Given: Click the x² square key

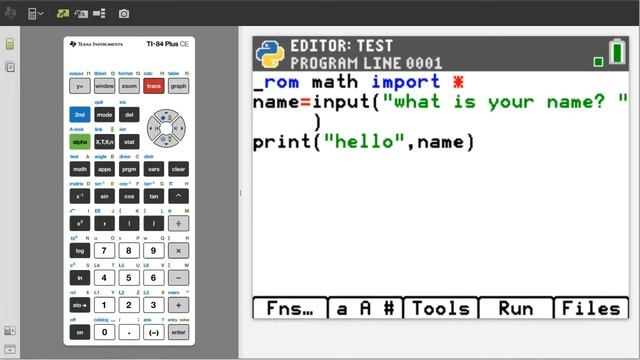Looking at the screenshot, I should point(80,223).
